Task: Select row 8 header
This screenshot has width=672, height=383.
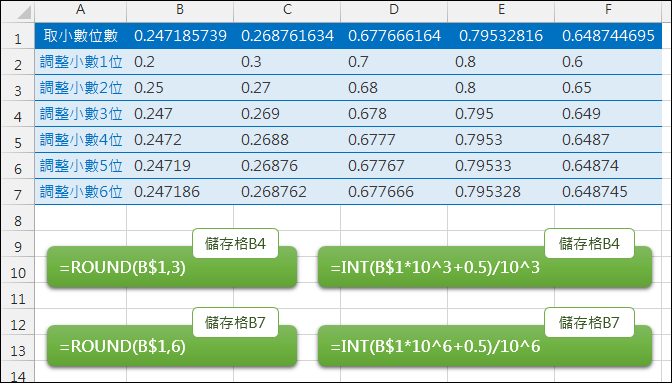Action: (18, 218)
